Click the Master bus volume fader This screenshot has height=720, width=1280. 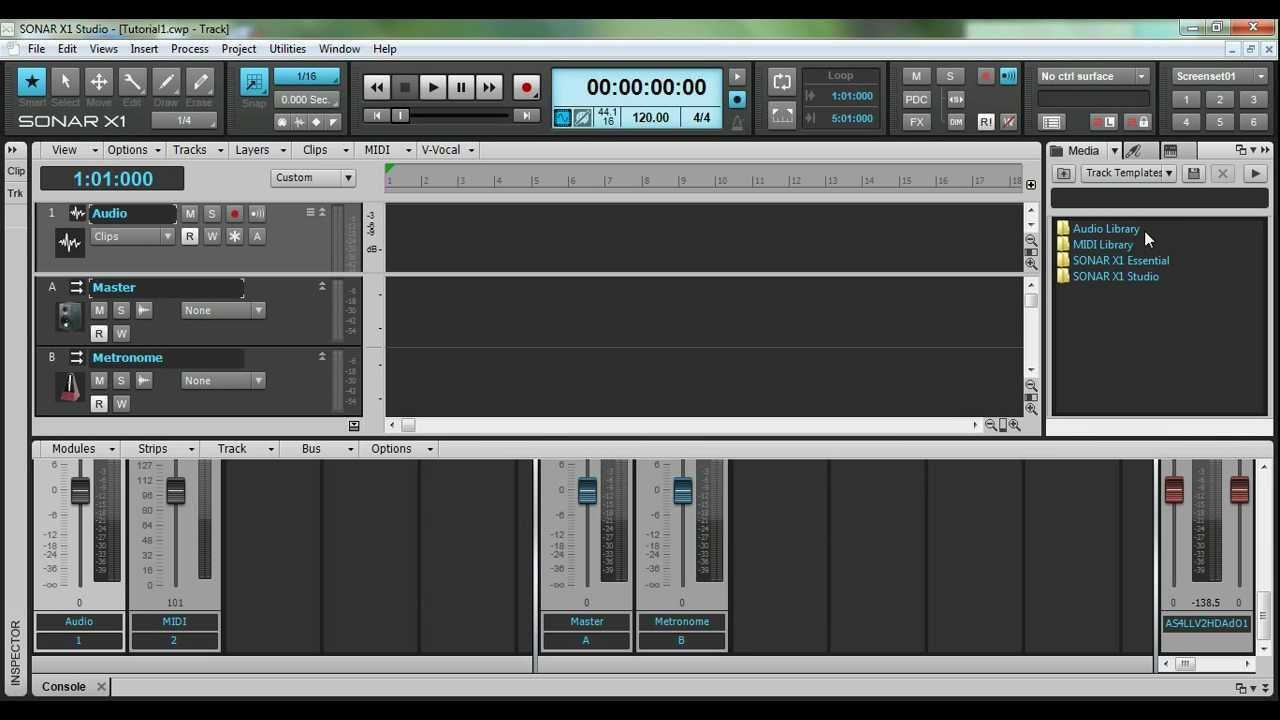coord(587,491)
